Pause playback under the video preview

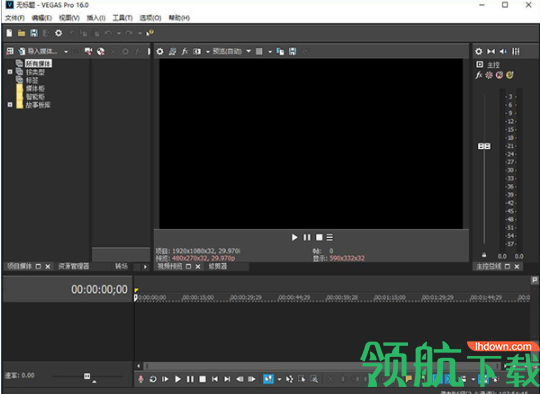click(307, 237)
